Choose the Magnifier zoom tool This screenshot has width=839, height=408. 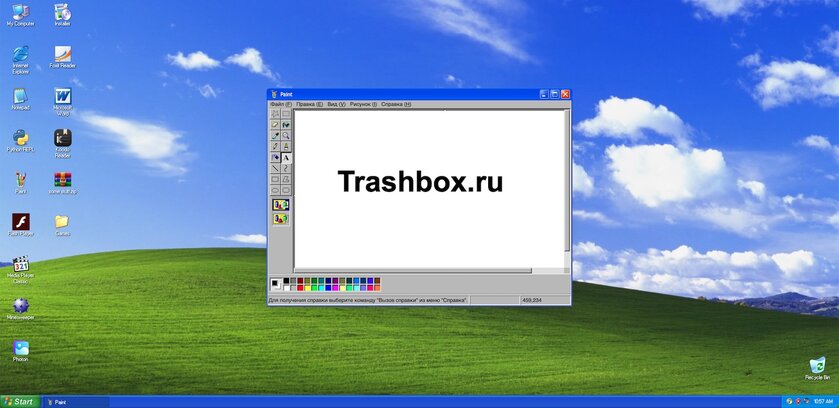pyautogui.click(x=286, y=135)
